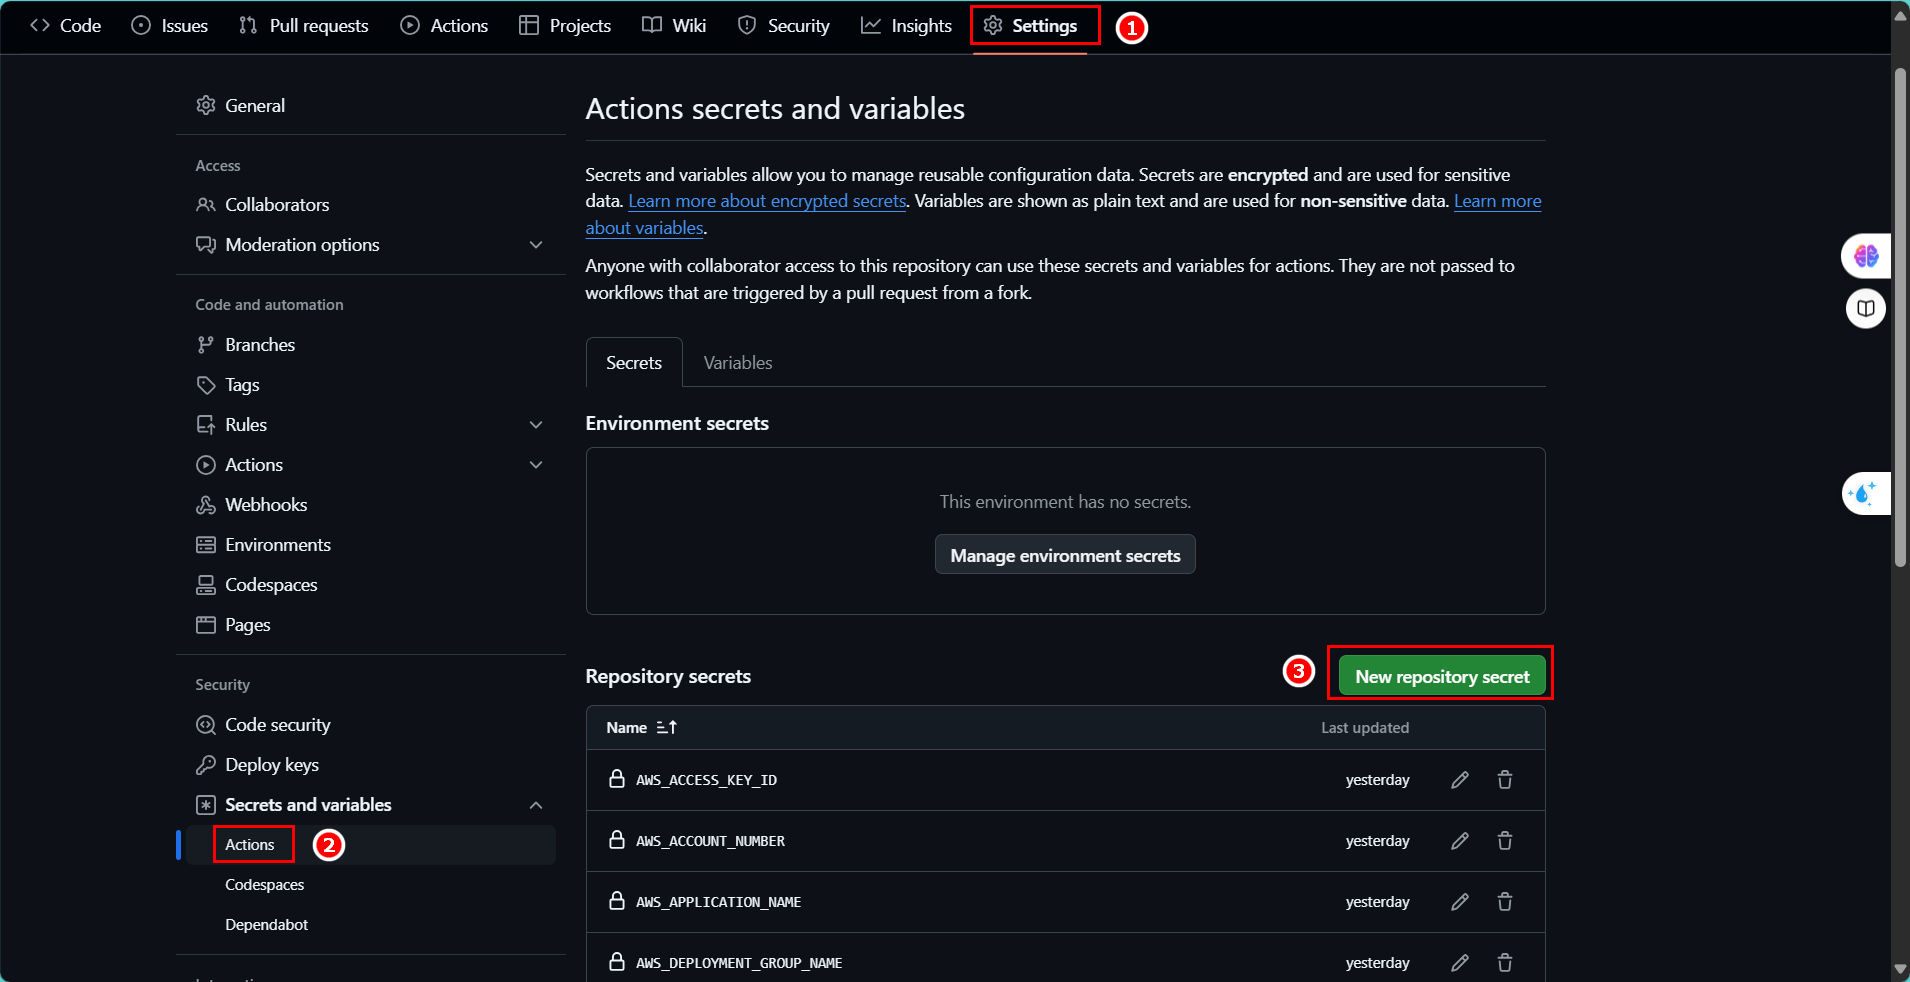Open Learn more about encrypted secrets link
The height and width of the screenshot is (982, 1910).
(767, 201)
